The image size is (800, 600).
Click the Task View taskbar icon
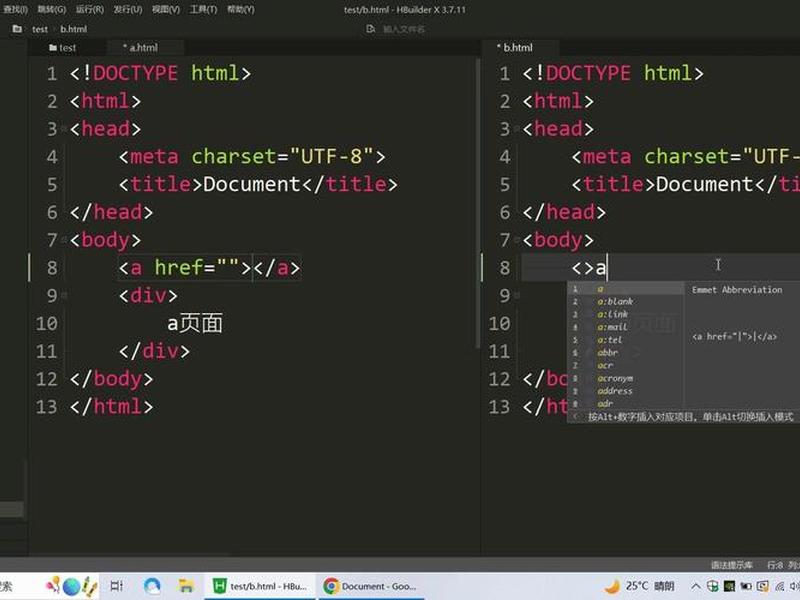tap(117, 586)
